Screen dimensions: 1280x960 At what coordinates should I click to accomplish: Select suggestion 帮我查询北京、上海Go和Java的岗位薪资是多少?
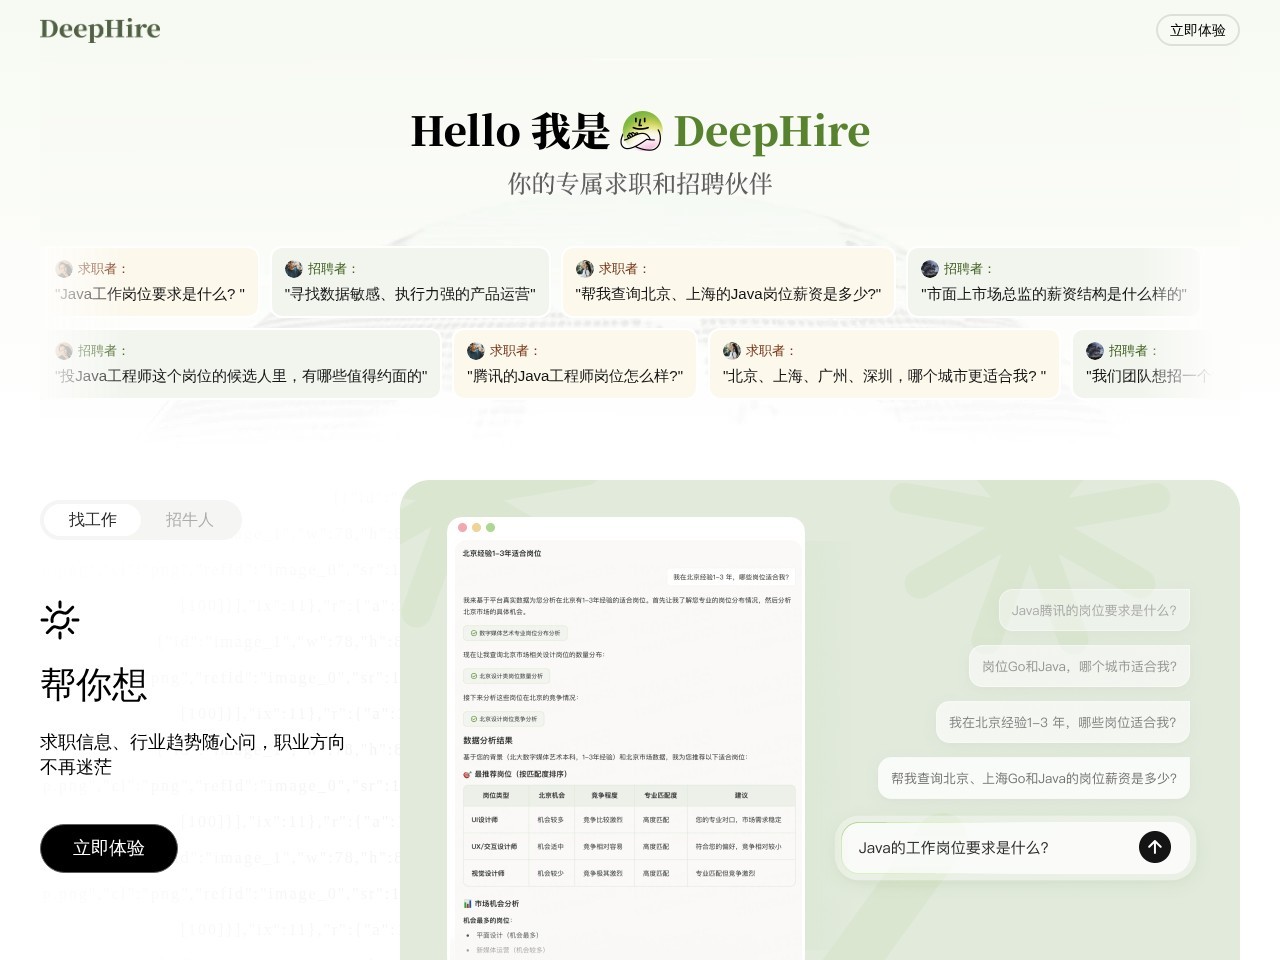click(x=1034, y=778)
